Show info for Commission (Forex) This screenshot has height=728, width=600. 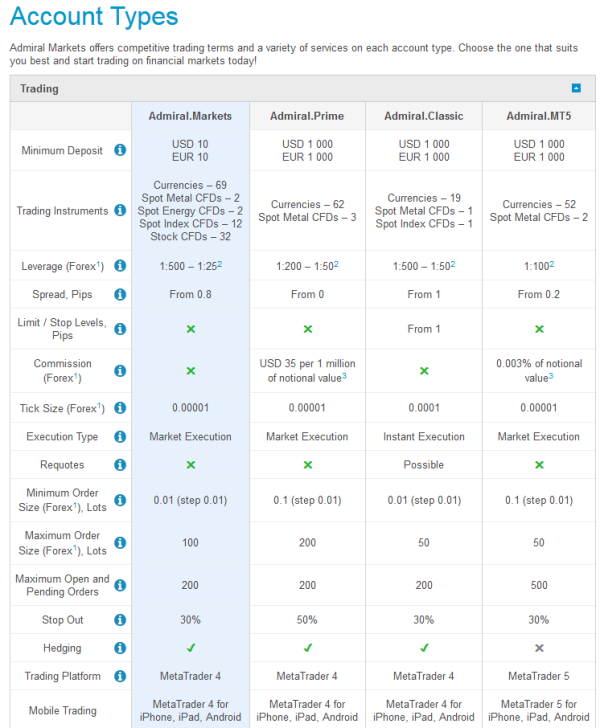120,370
